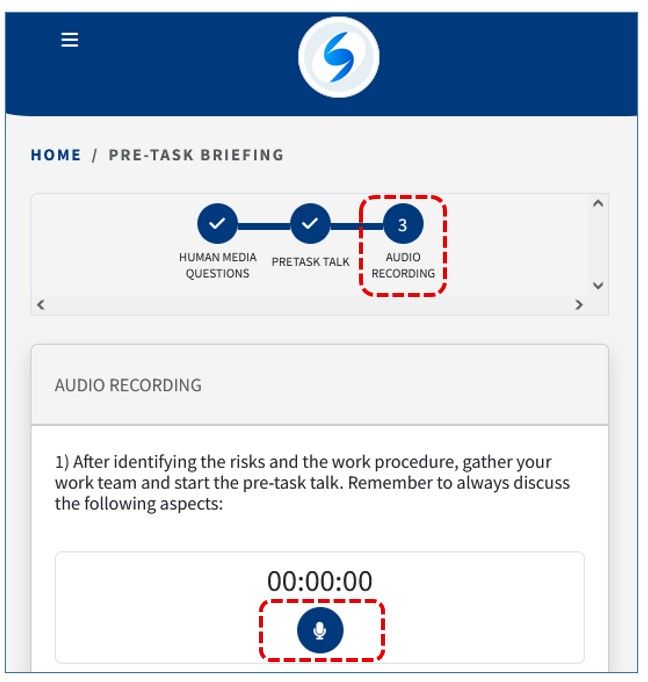
Task: Click the Human Media Questions checkmark circle
Action: (x=217, y=224)
